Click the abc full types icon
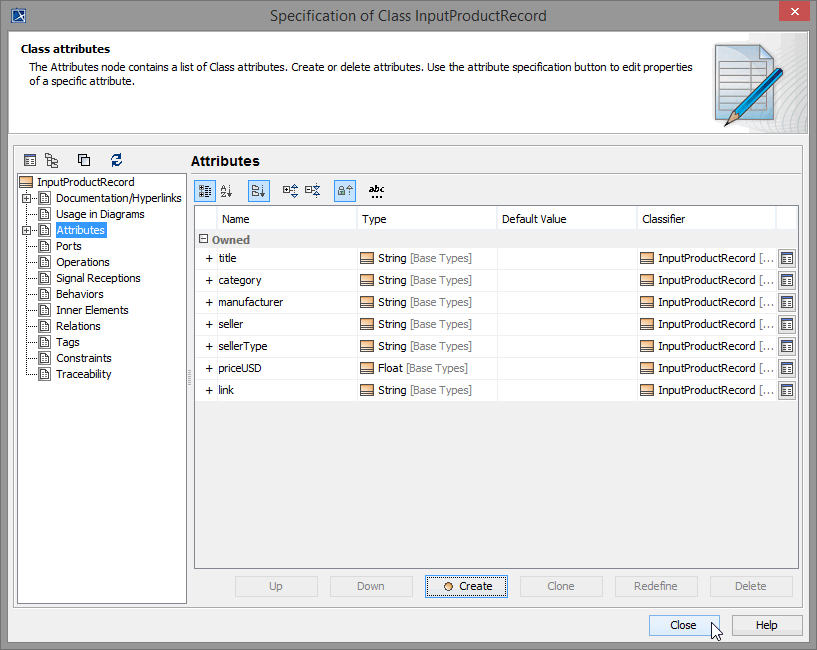The width and height of the screenshot is (817, 650). coord(376,191)
